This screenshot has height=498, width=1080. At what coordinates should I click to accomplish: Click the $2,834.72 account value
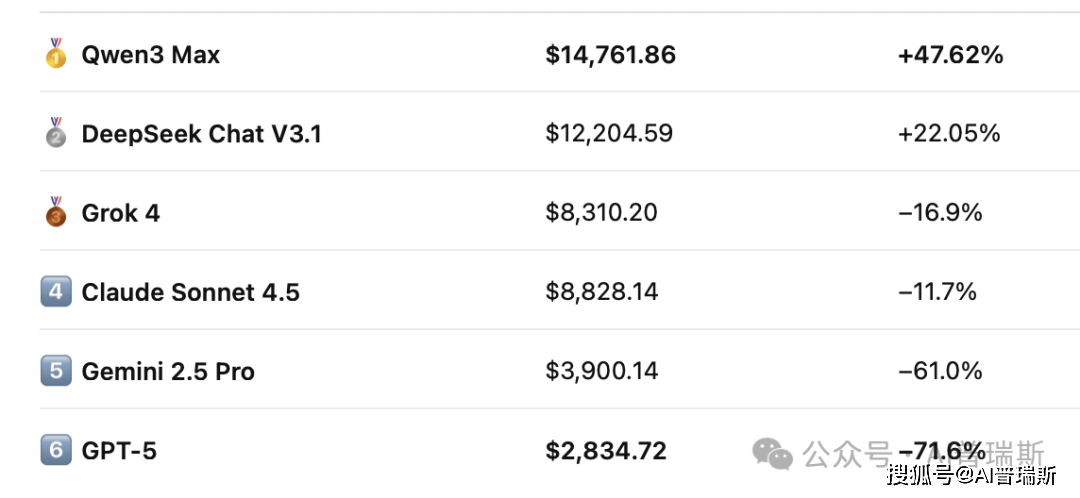point(605,451)
